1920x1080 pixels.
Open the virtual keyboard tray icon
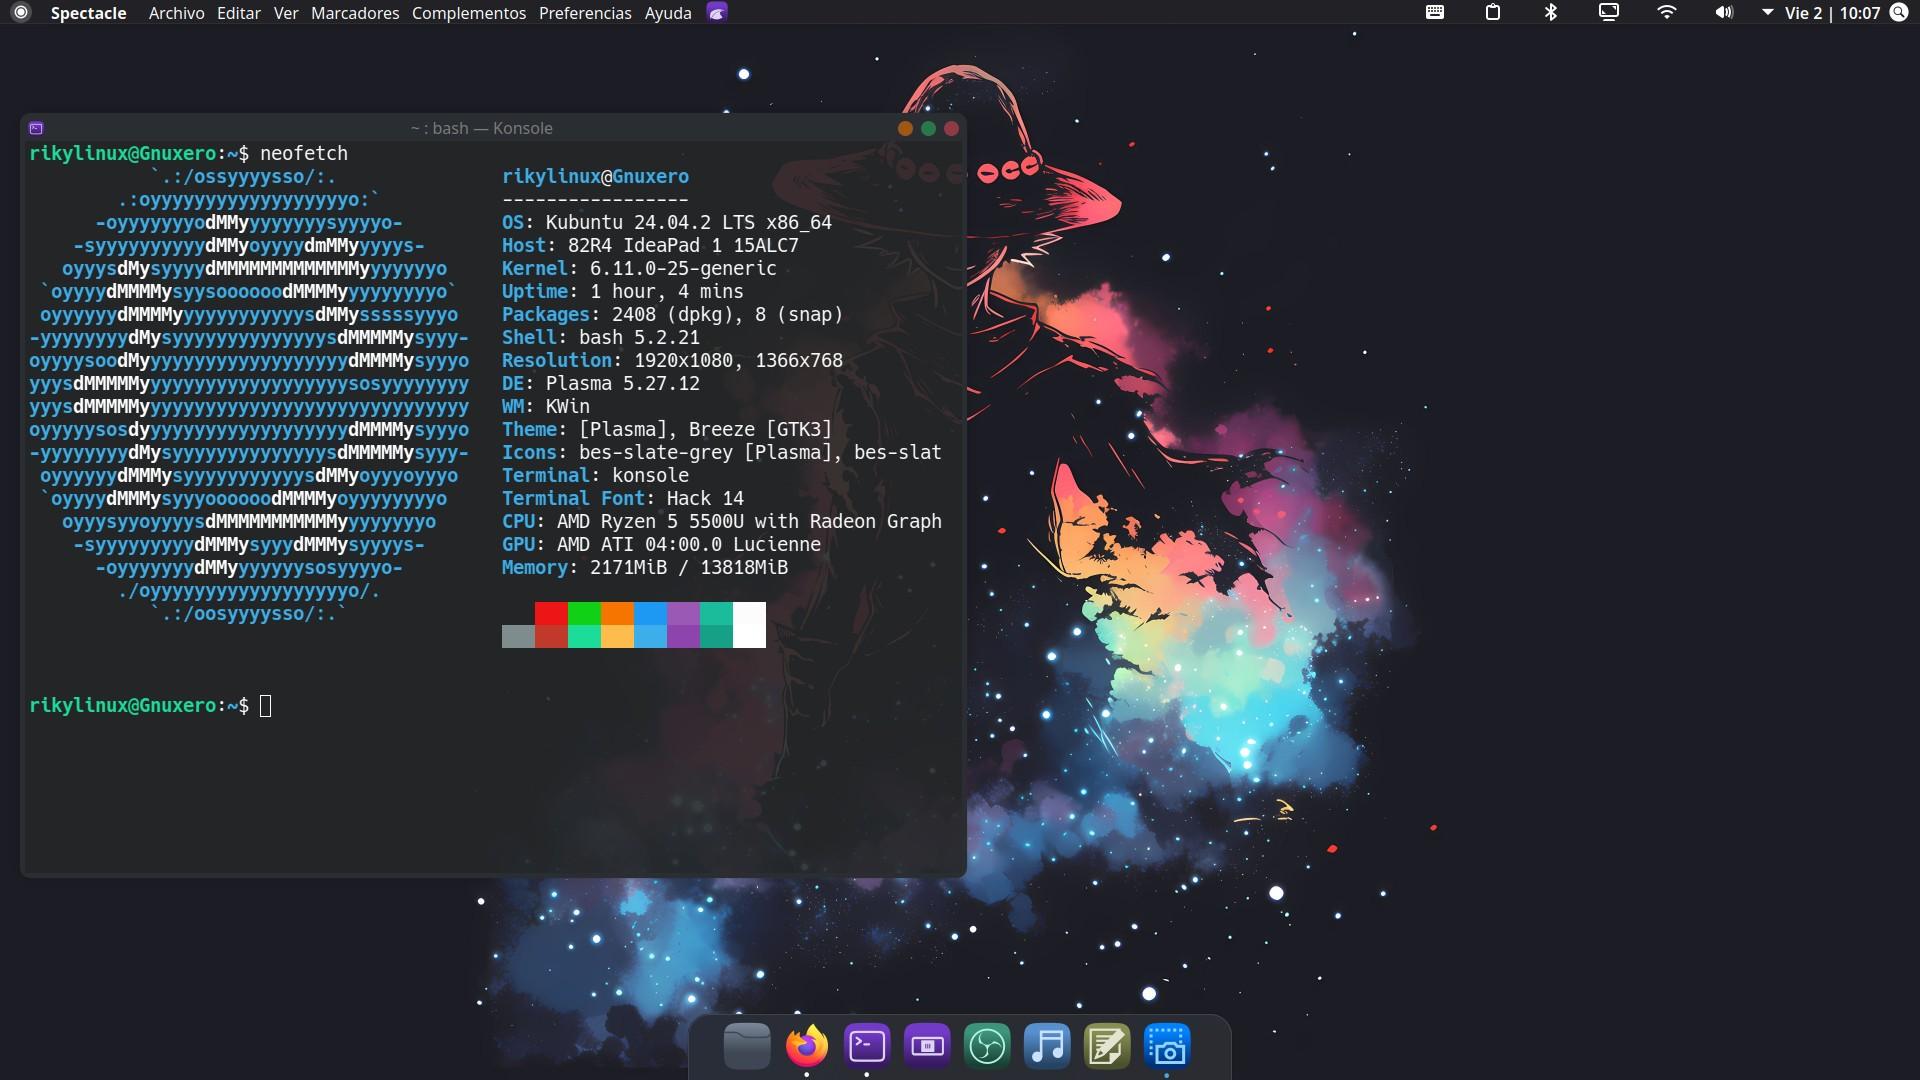pos(1435,13)
